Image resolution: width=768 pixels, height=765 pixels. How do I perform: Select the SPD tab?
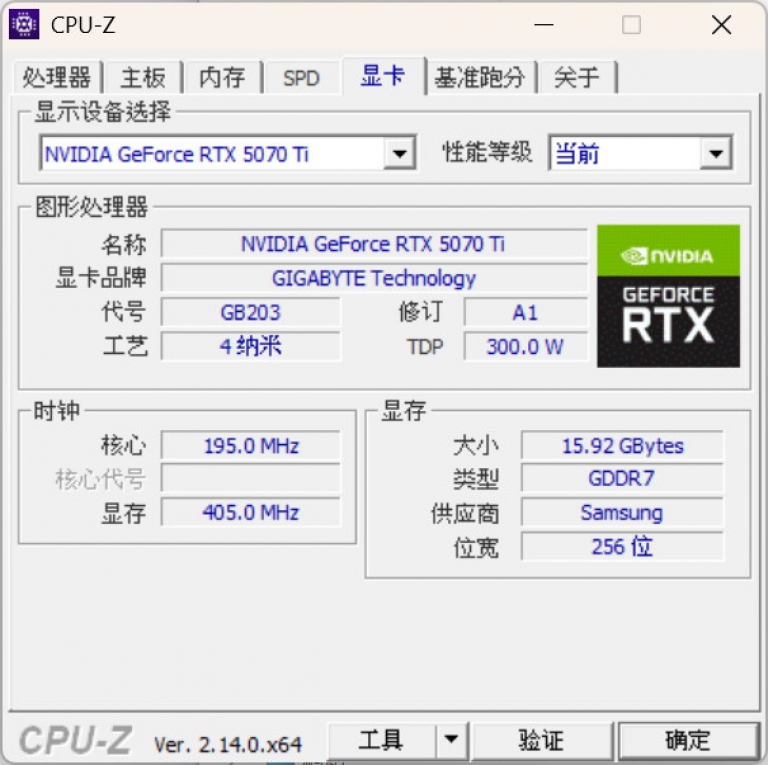(x=301, y=77)
